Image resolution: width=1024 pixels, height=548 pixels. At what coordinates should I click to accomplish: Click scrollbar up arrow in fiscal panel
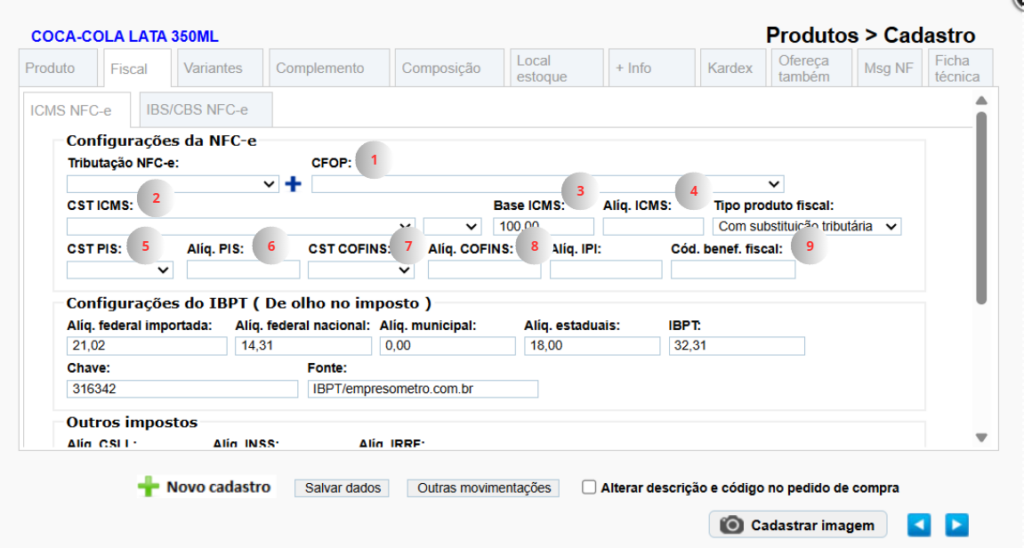coord(982,101)
